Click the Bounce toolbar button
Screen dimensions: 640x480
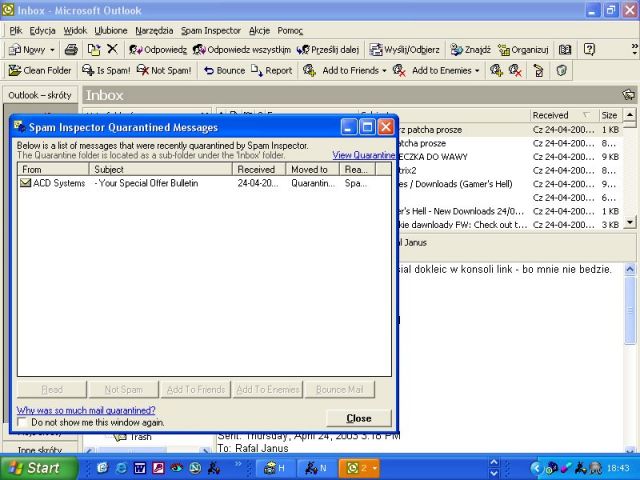coord(224,71)
